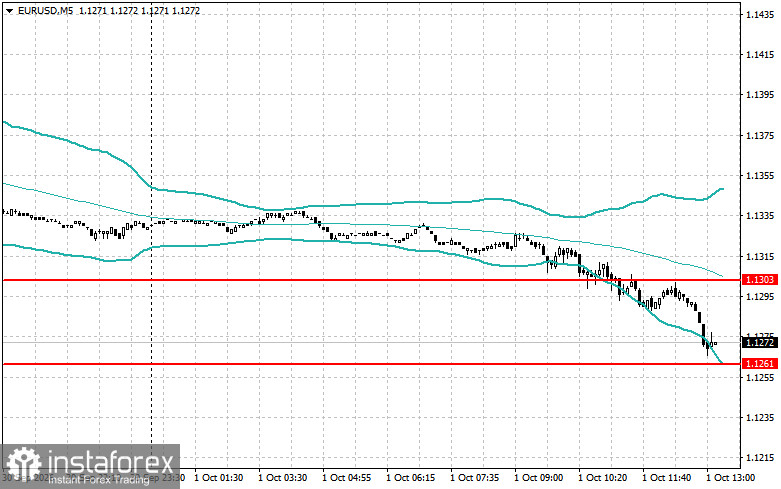Click the latest candlestick near 1.1272

click(715, 343)
